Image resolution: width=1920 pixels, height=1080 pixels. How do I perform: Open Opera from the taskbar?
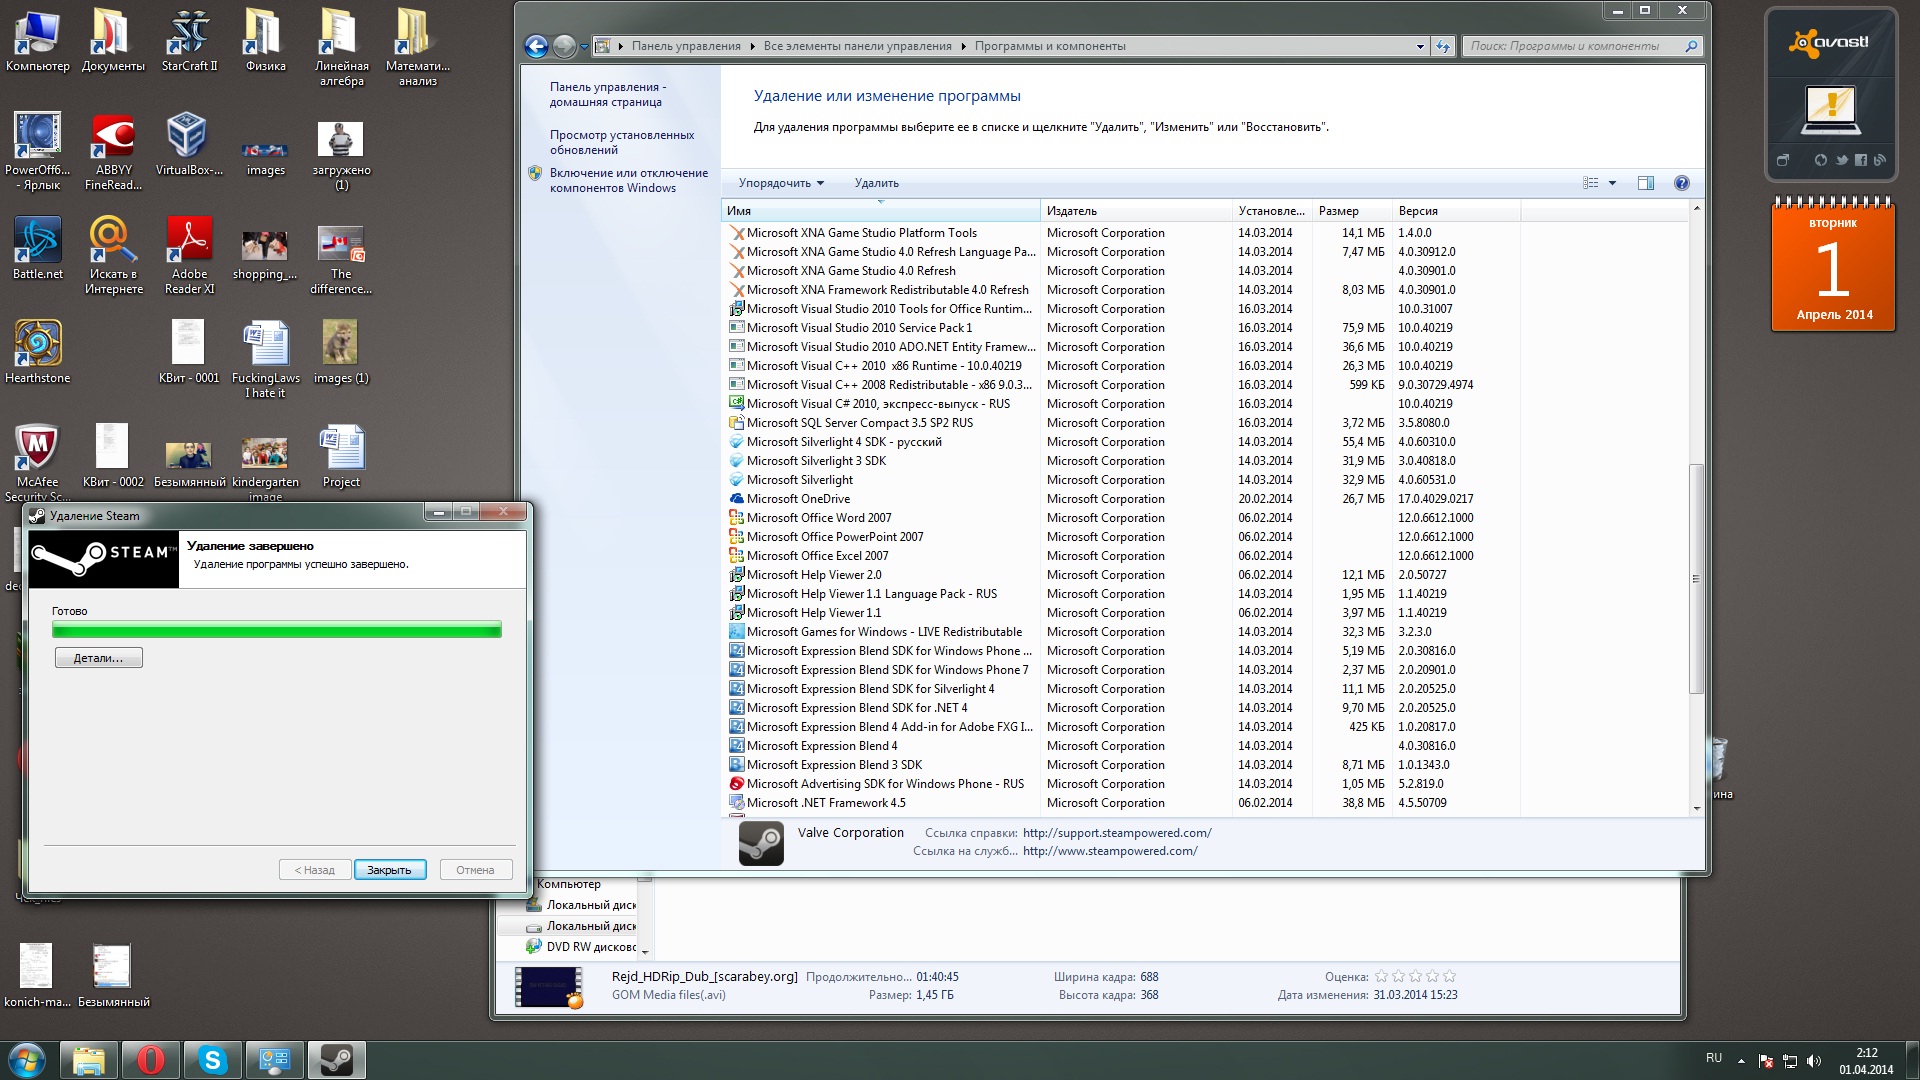pyautogui.click(x=151, y=1060)
